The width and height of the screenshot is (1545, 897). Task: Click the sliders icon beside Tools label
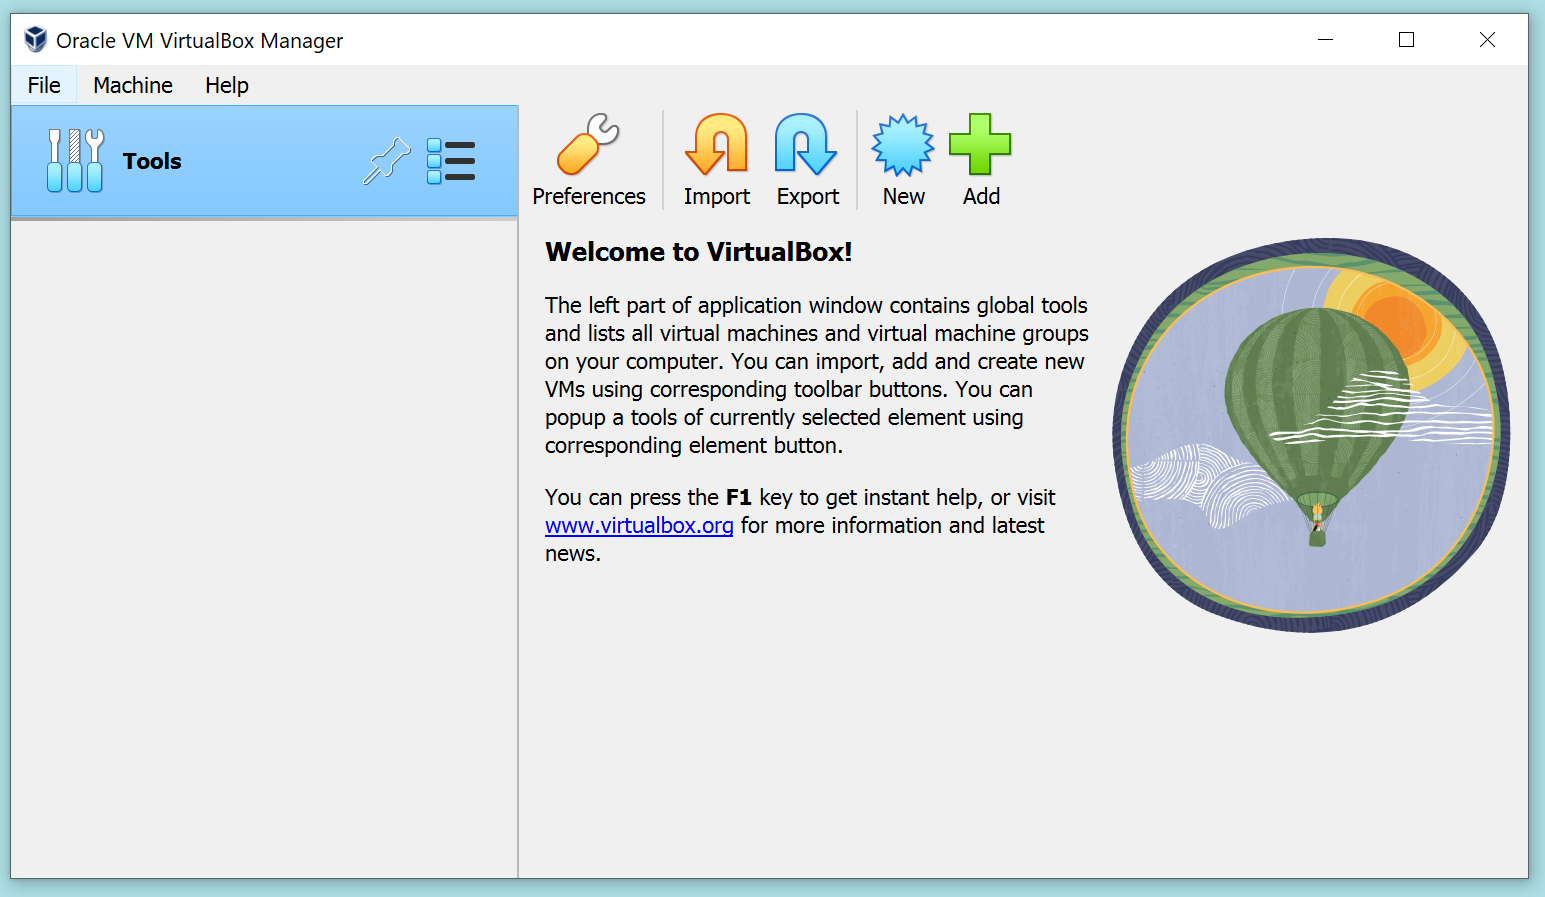75,160
